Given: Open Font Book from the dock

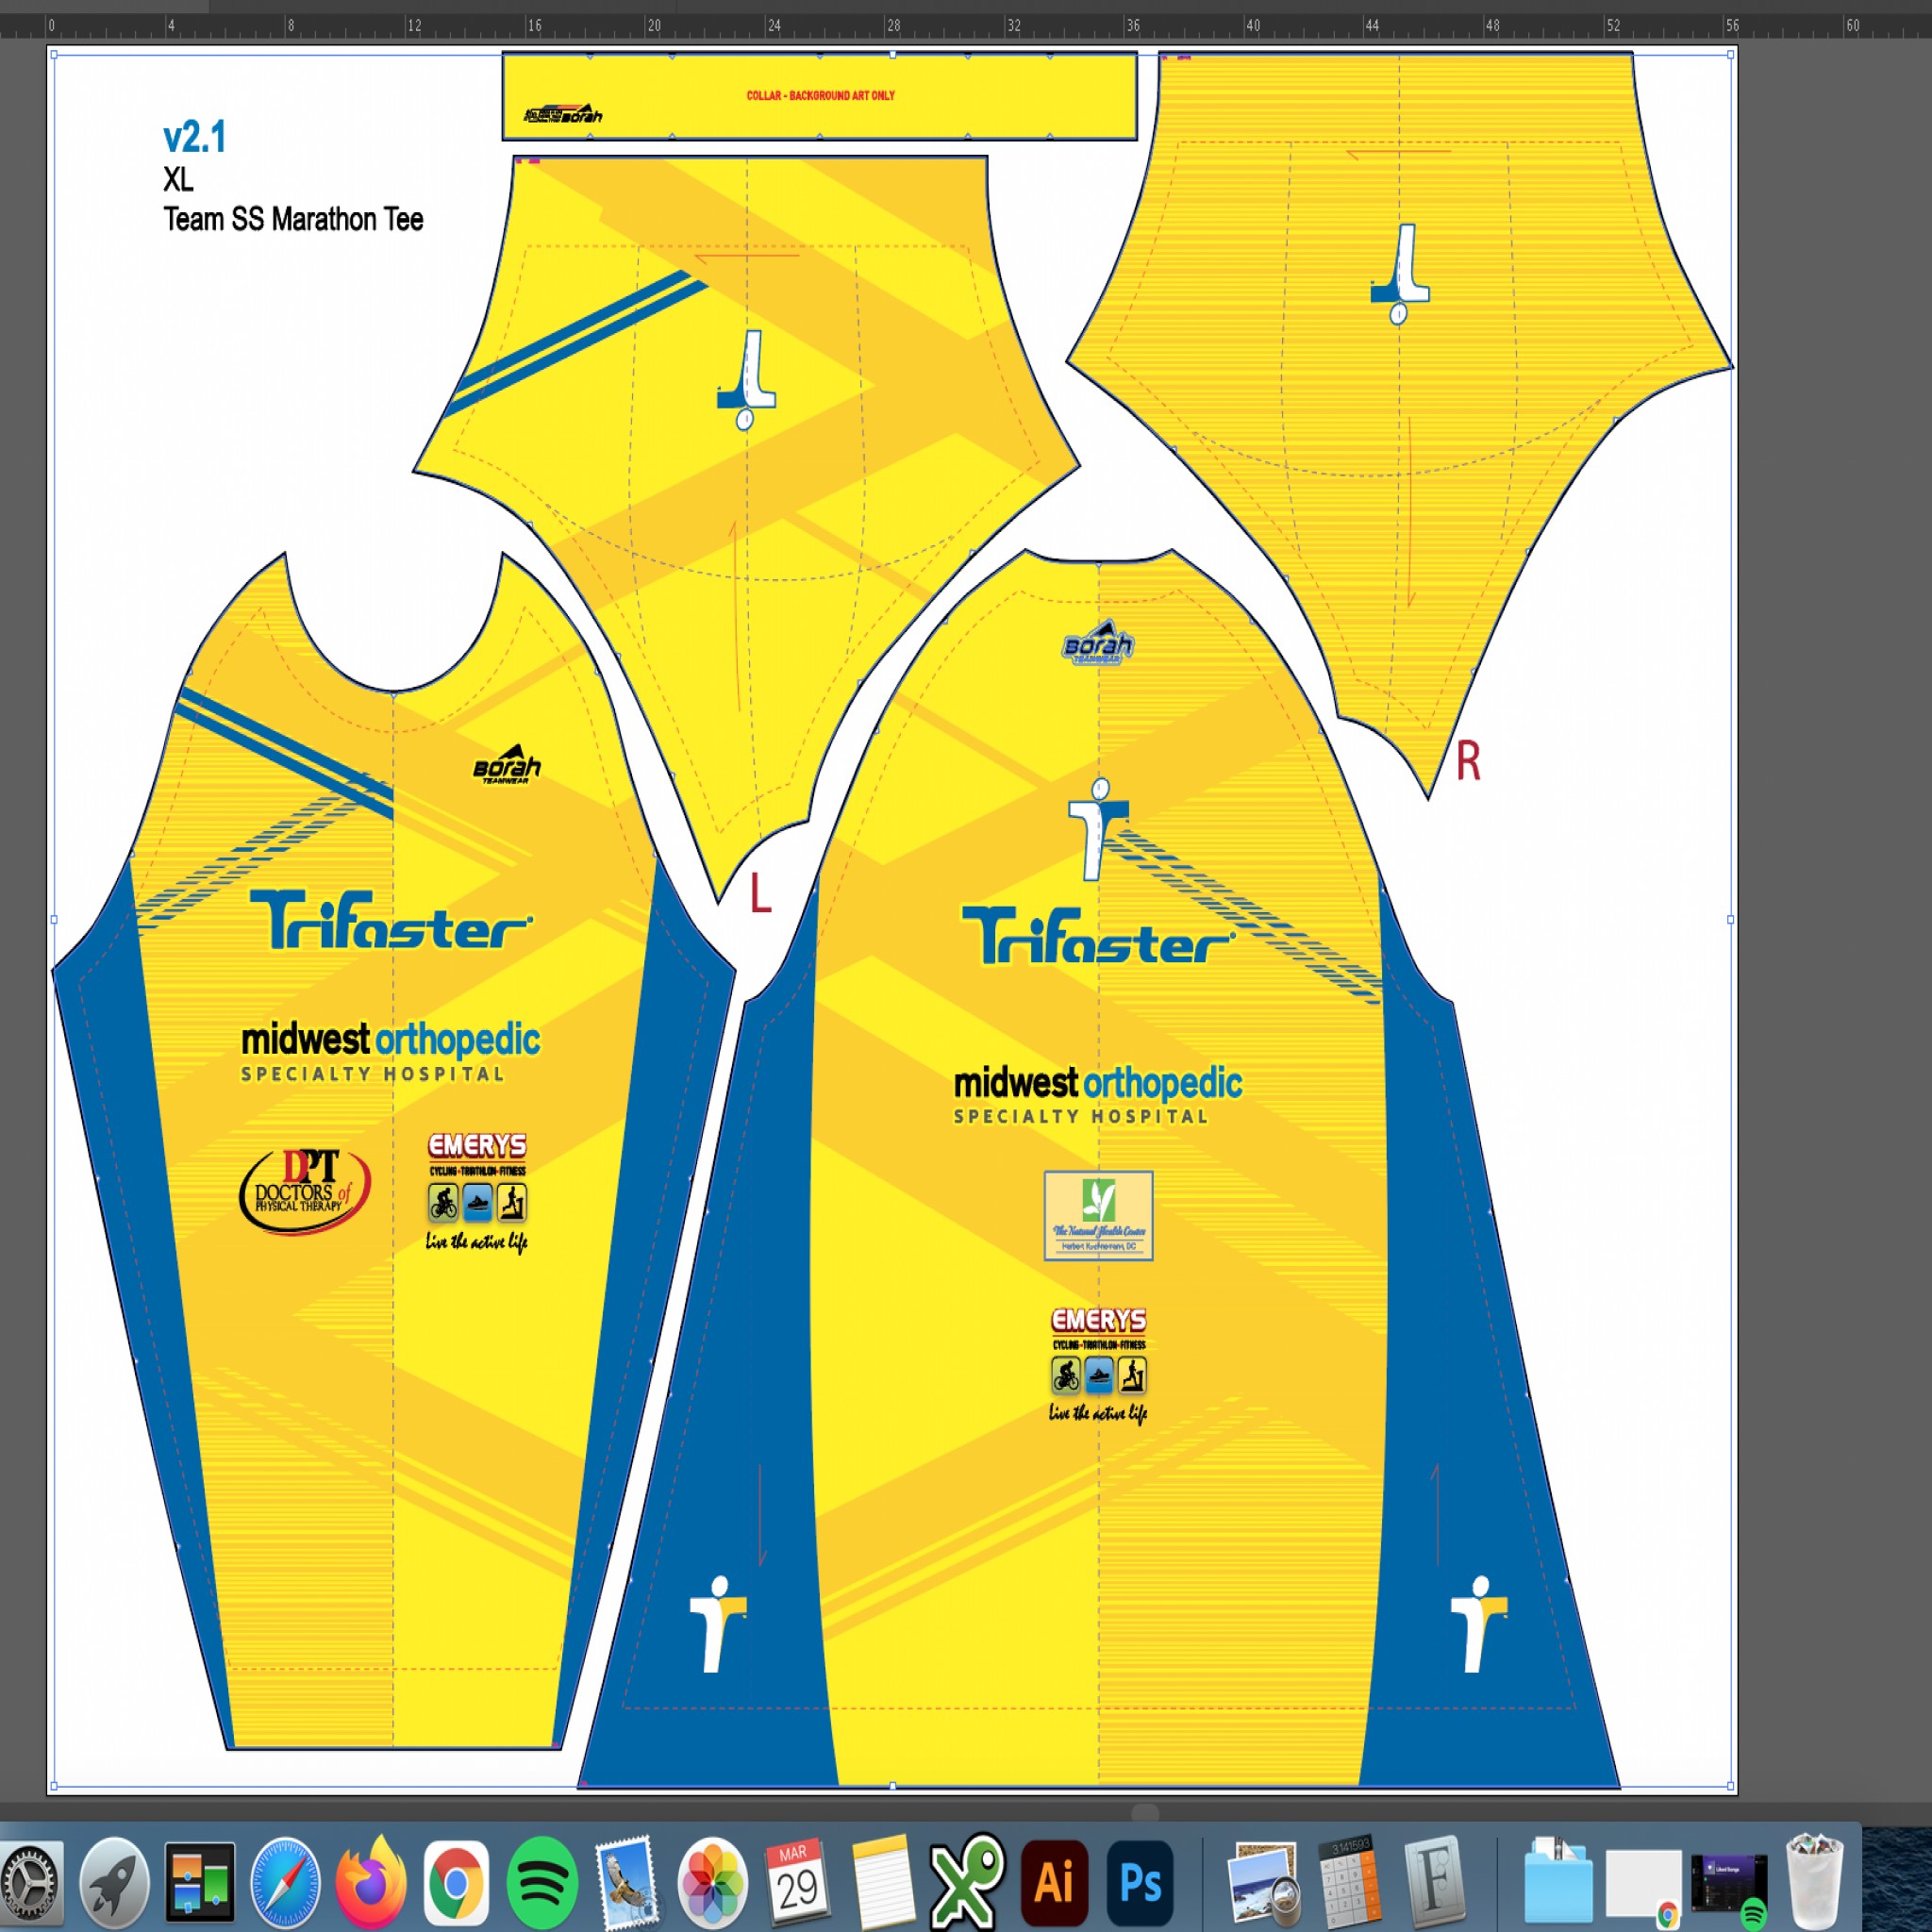Looking at the screenshot, I should pos(1435,1882).
